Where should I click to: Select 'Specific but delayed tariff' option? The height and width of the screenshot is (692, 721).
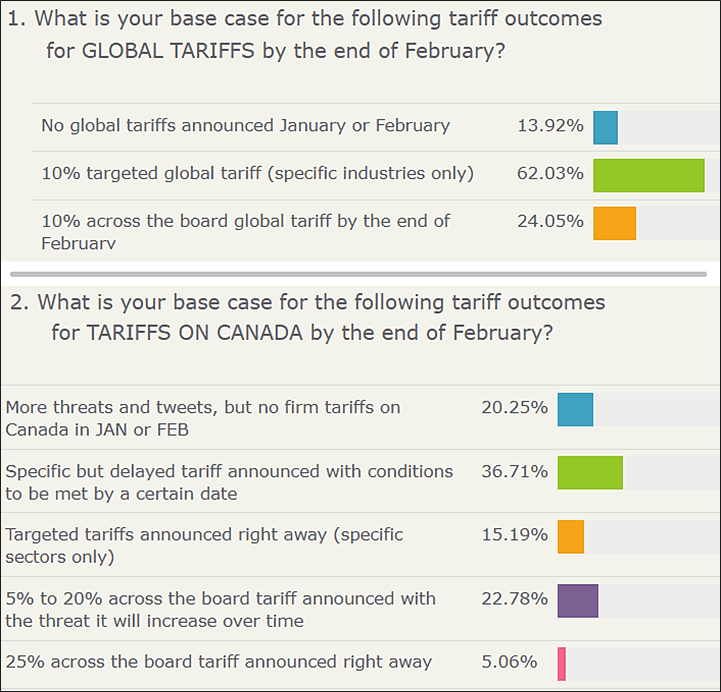point(229,482)
